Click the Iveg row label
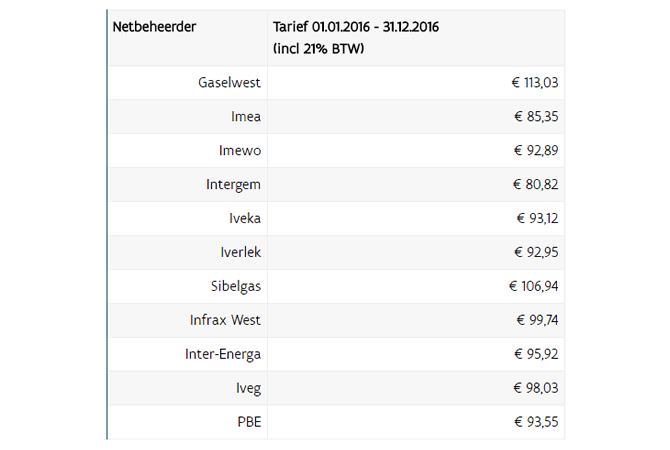 pyautogui.click(x=248, y=388)
